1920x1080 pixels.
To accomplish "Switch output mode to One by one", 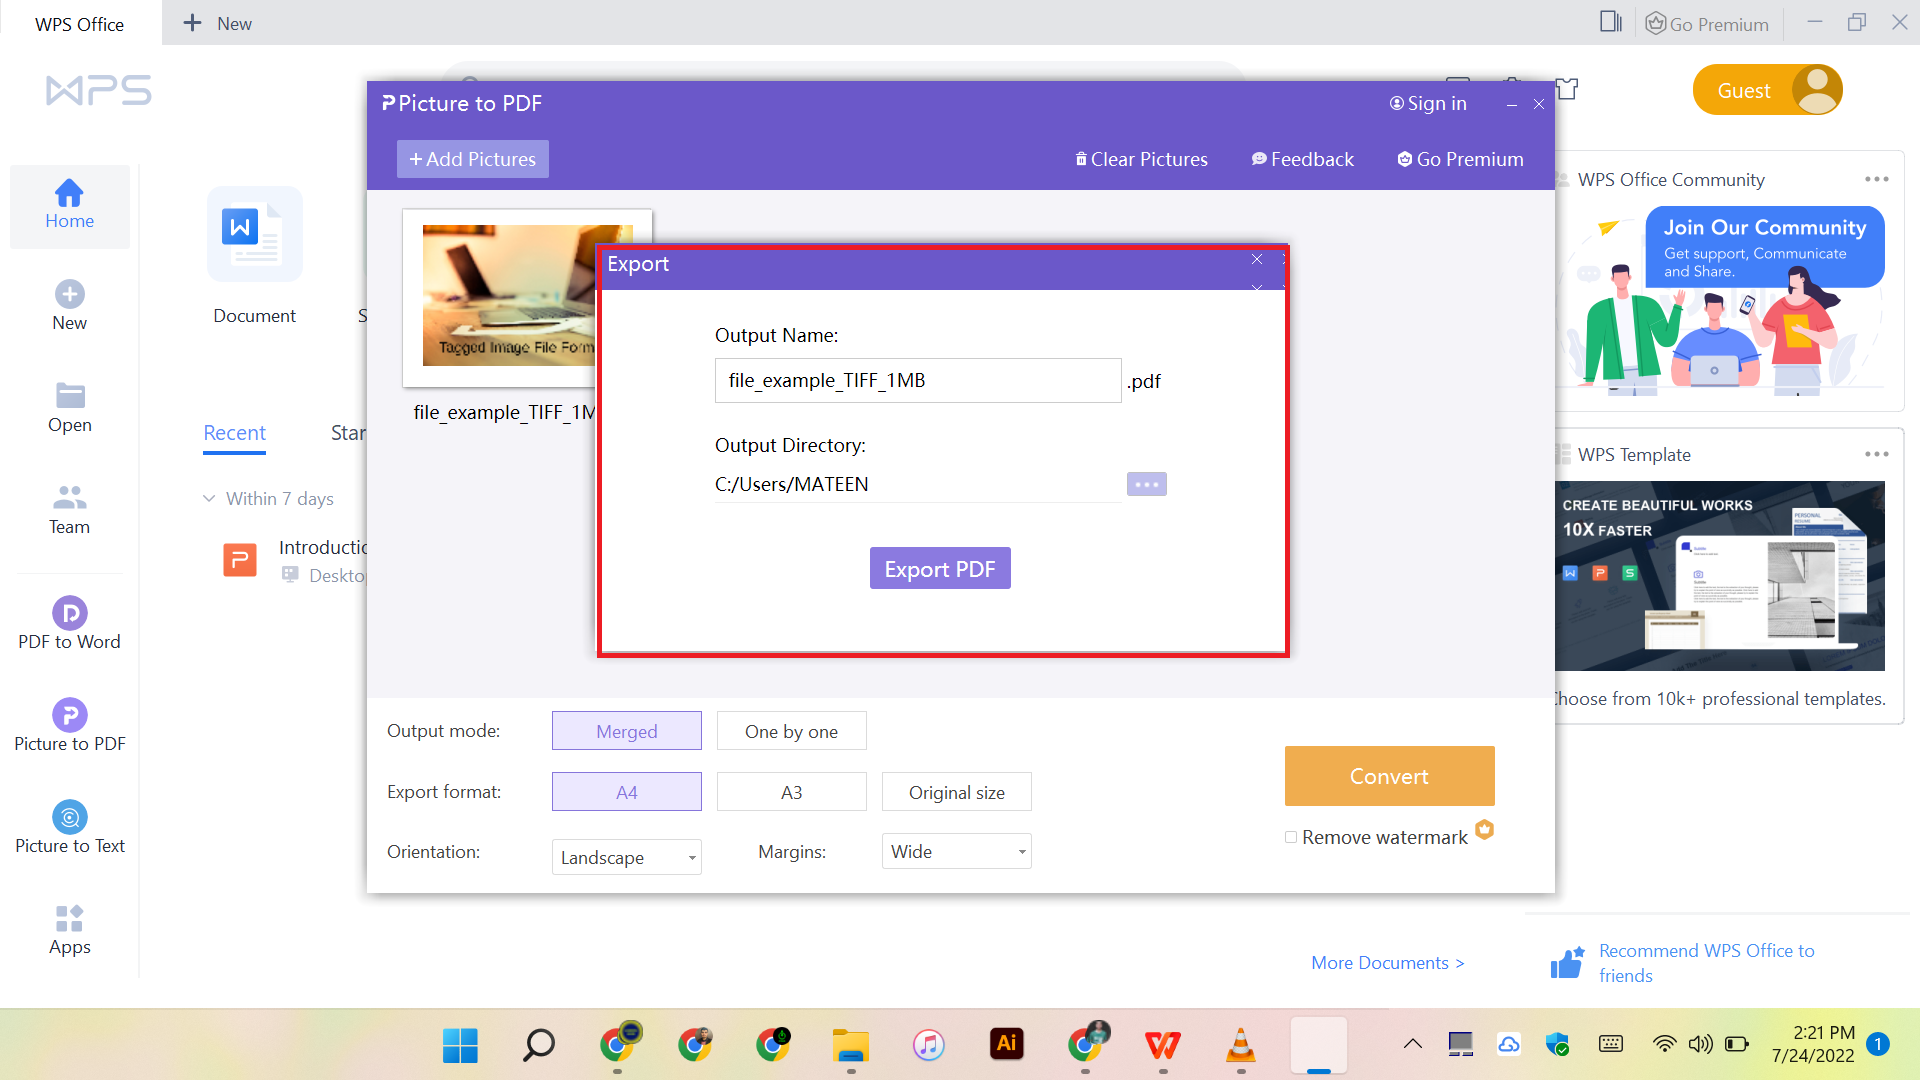I will 791,731.
